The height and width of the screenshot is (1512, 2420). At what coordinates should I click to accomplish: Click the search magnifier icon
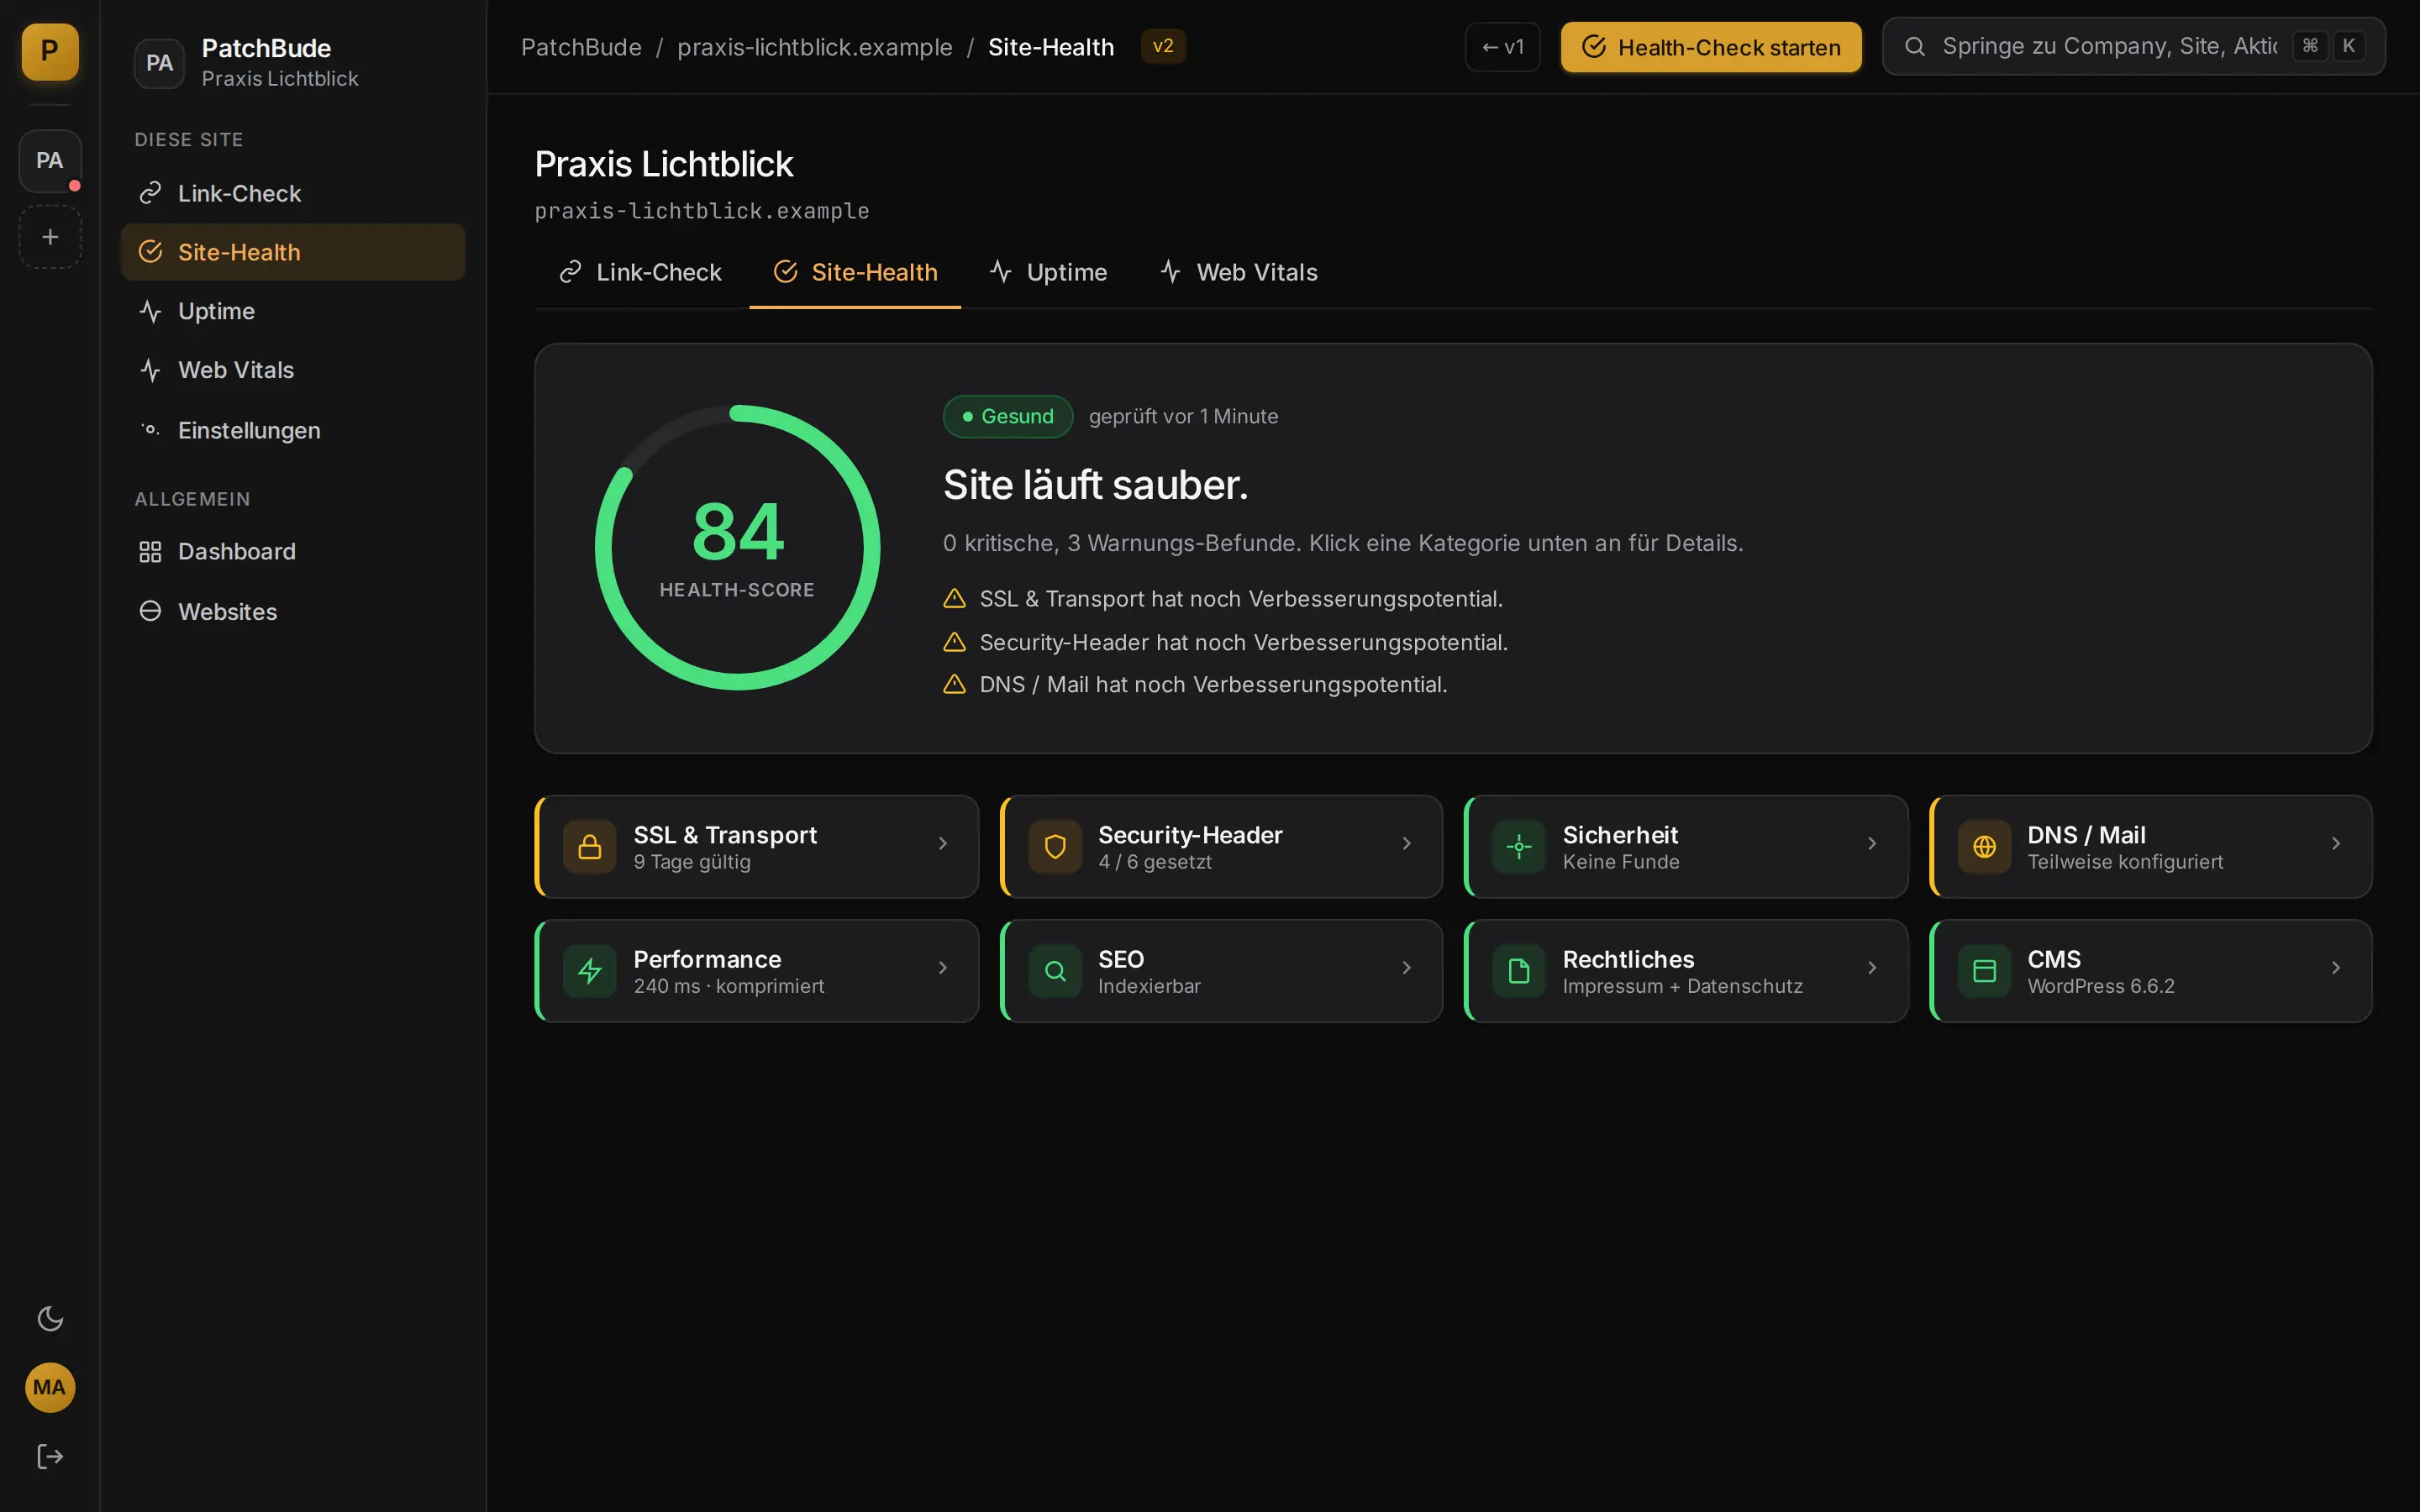(x=1914, y=46)
